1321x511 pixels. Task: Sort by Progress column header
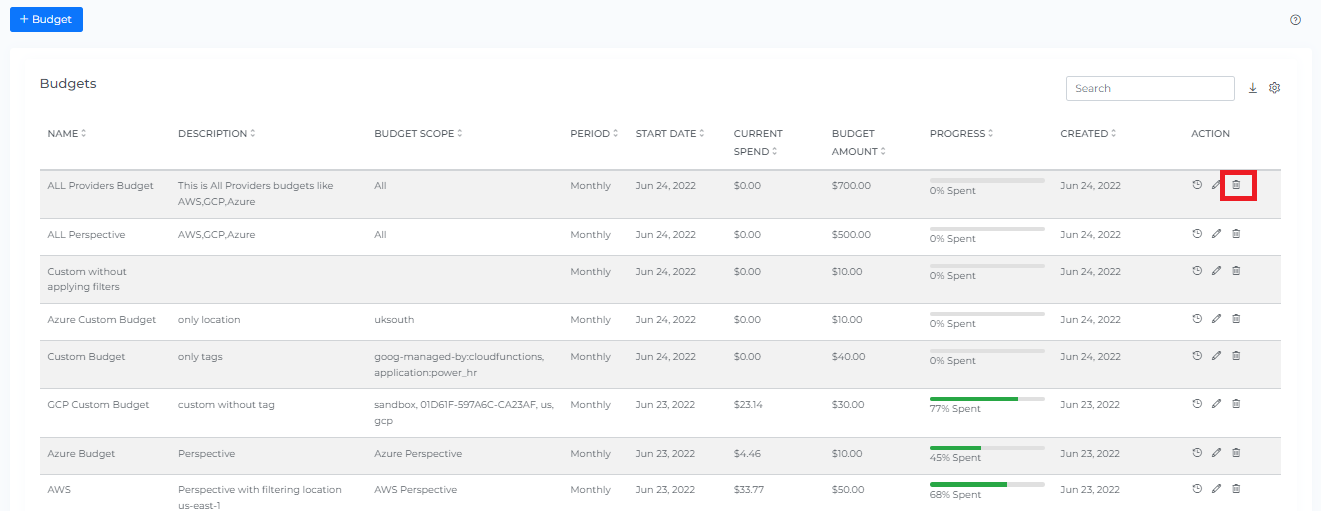961,134
